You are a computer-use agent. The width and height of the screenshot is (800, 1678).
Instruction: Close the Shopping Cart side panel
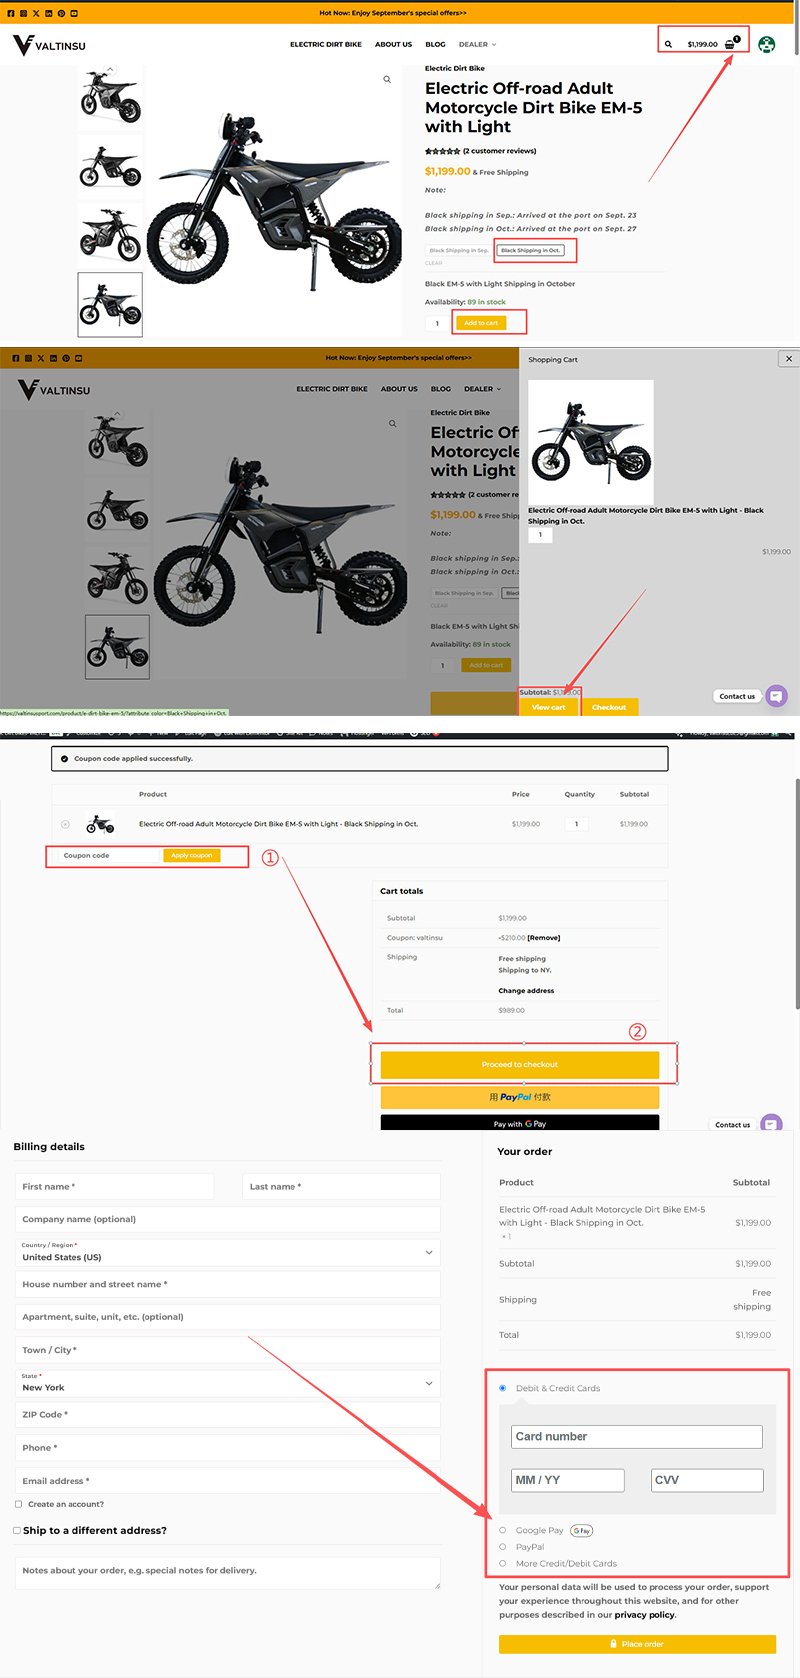pyautogui.click(x=788, y=358)
